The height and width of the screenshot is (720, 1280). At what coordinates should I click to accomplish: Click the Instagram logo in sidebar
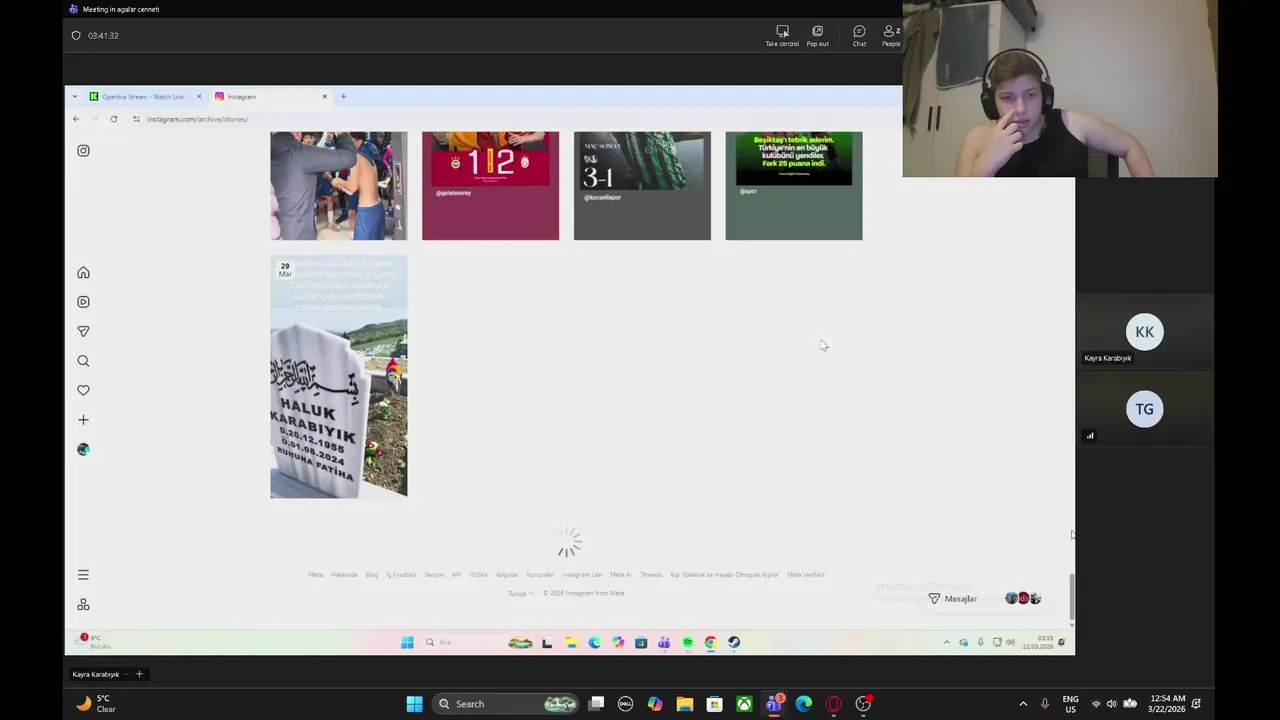pos(83,151)
